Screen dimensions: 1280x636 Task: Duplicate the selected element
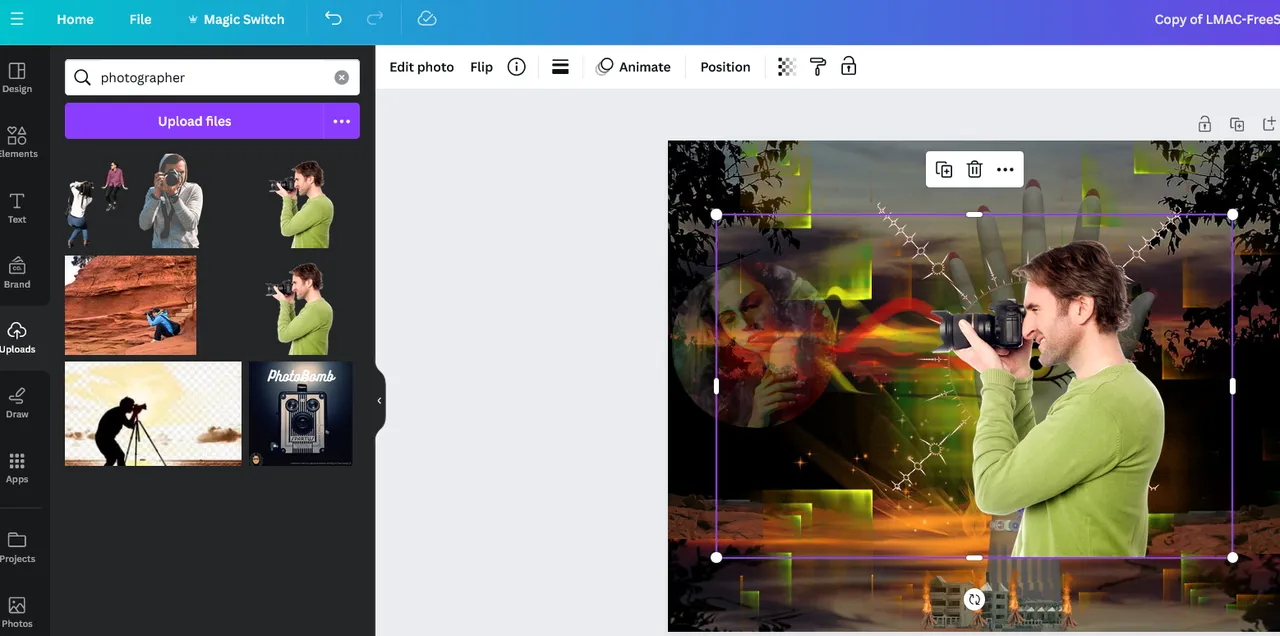[x=944, y=170]
